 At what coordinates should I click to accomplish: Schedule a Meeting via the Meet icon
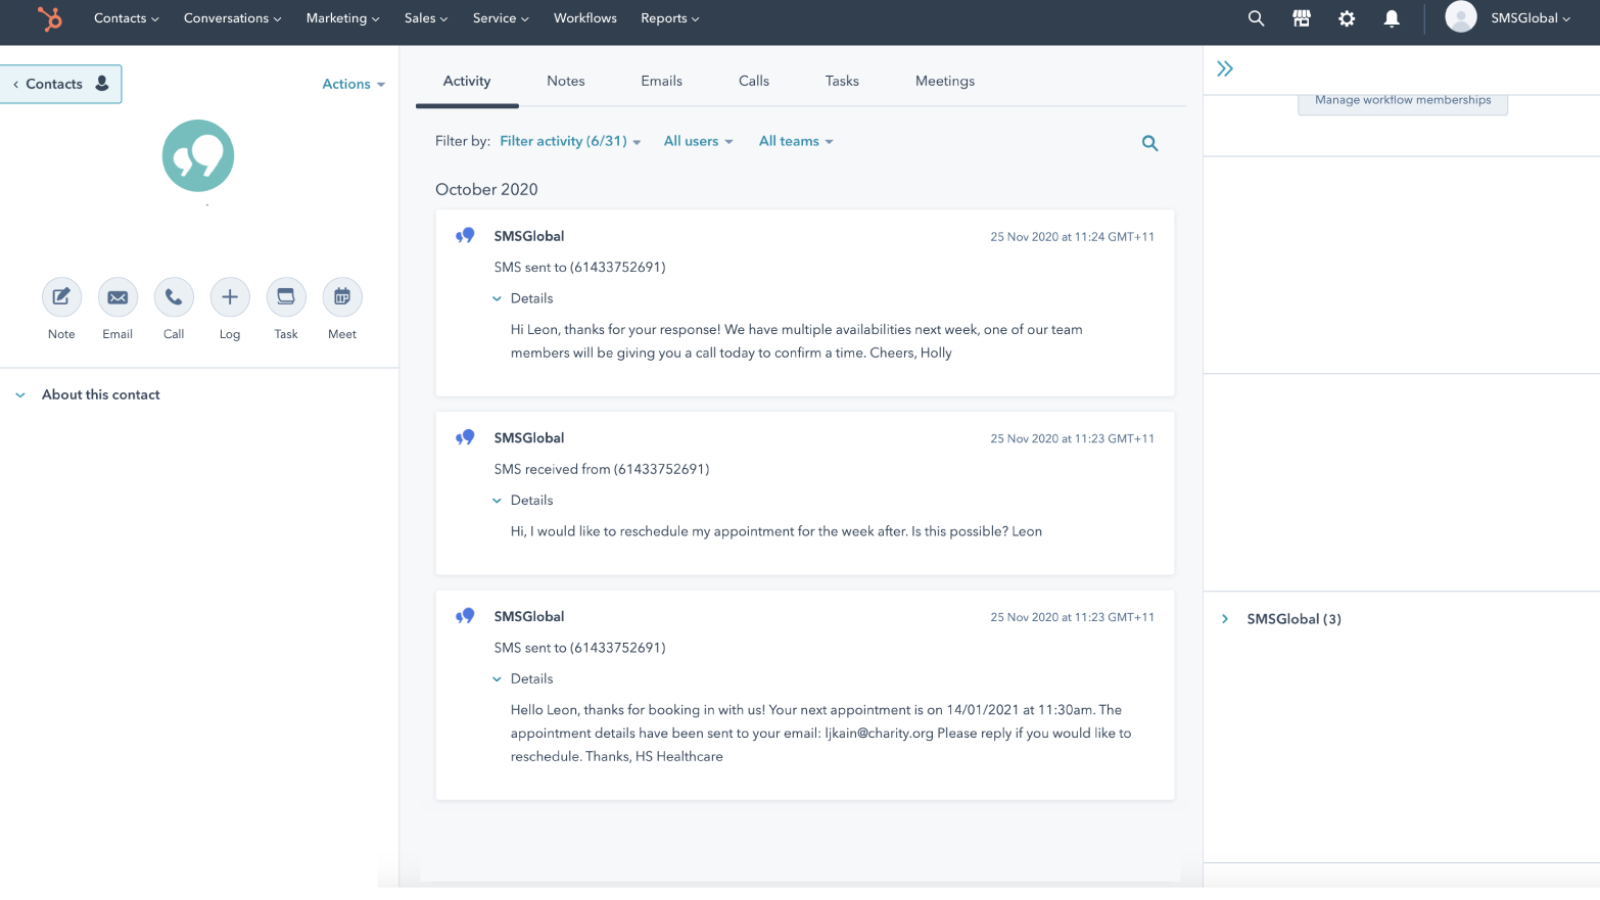click(x=341, y=297)
